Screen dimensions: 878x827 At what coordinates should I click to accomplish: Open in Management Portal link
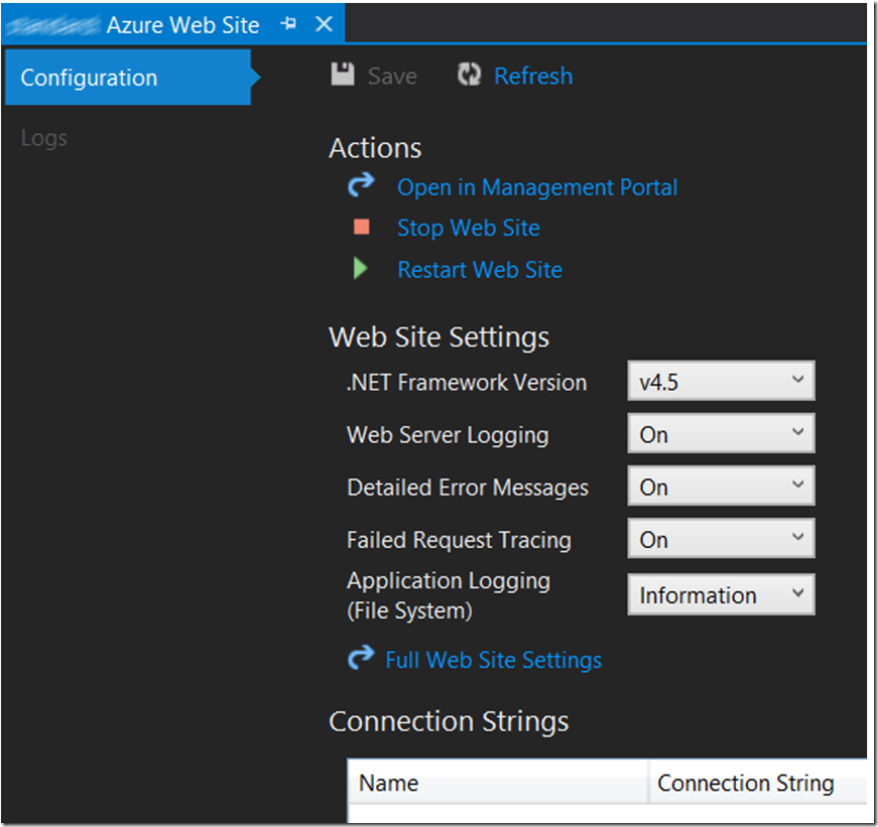pyautogui.click(x=537, y=188)
